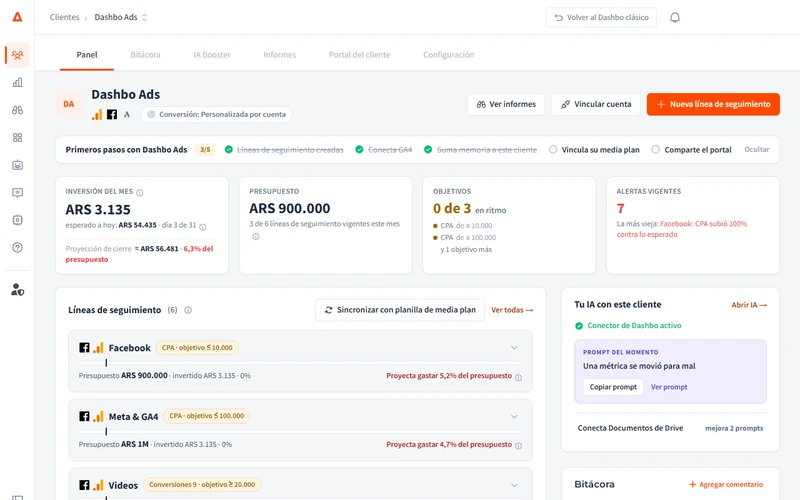This screenshot has height=500, width=800.
Task: Click the y 1 objetivo más text
Action: (x=466, y=249)
